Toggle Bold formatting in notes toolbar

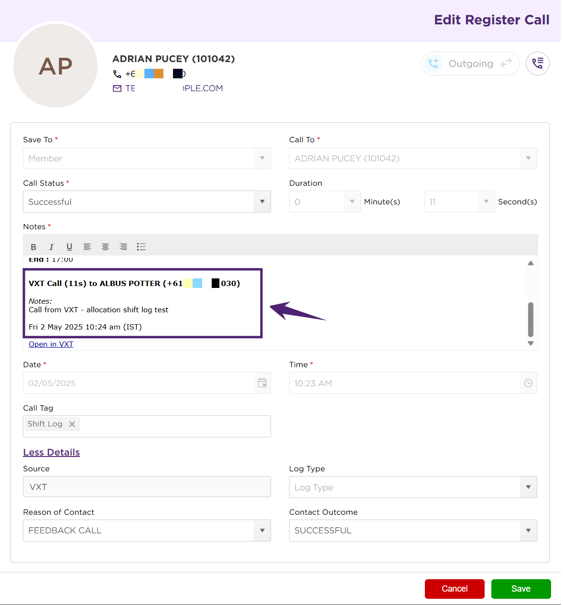(x=34, y=247)
